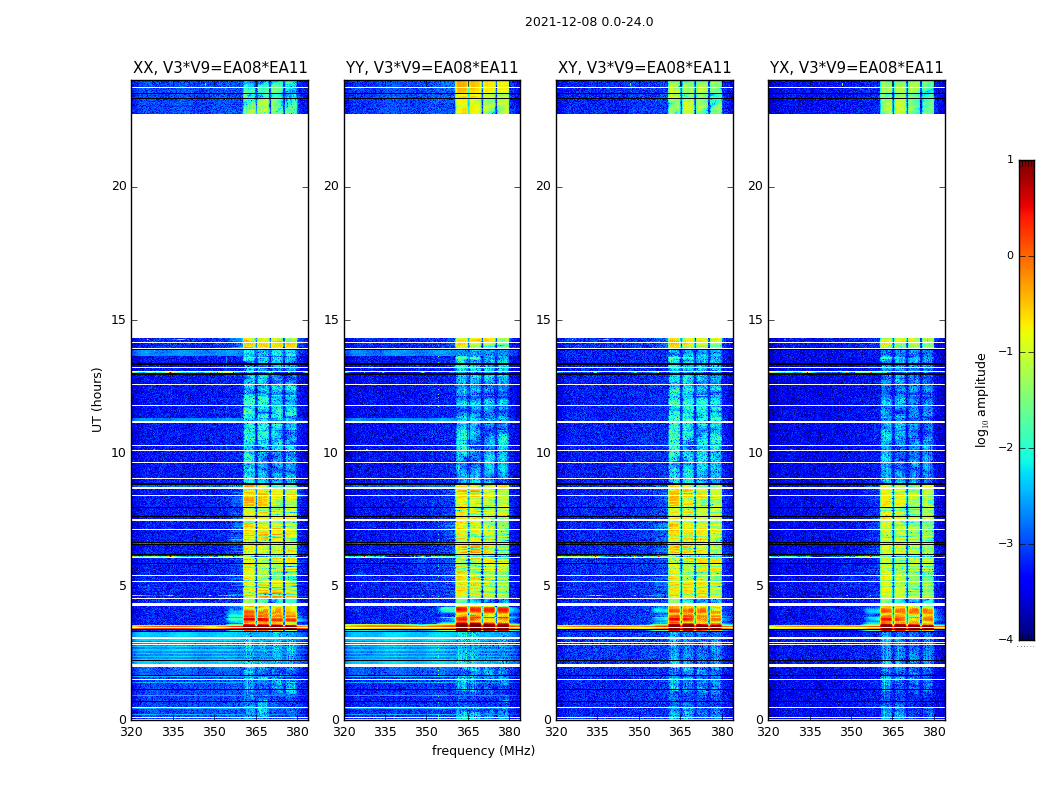
Task: Click the colorbar tick label −4
Action: (x=1006, y=640)
